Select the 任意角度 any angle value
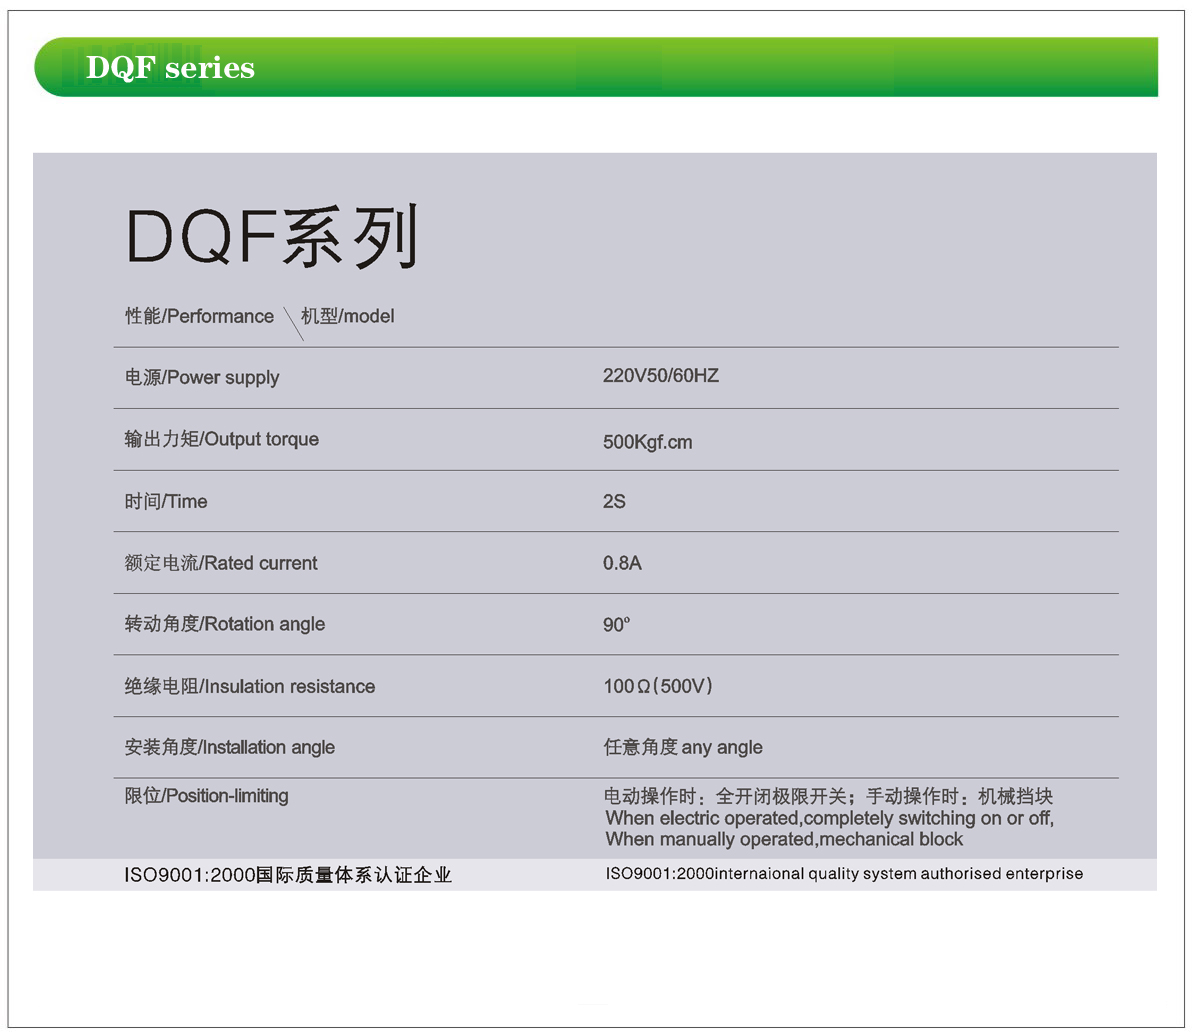The width and height of the screenshot is (1192, 1035). click(683, 747)
